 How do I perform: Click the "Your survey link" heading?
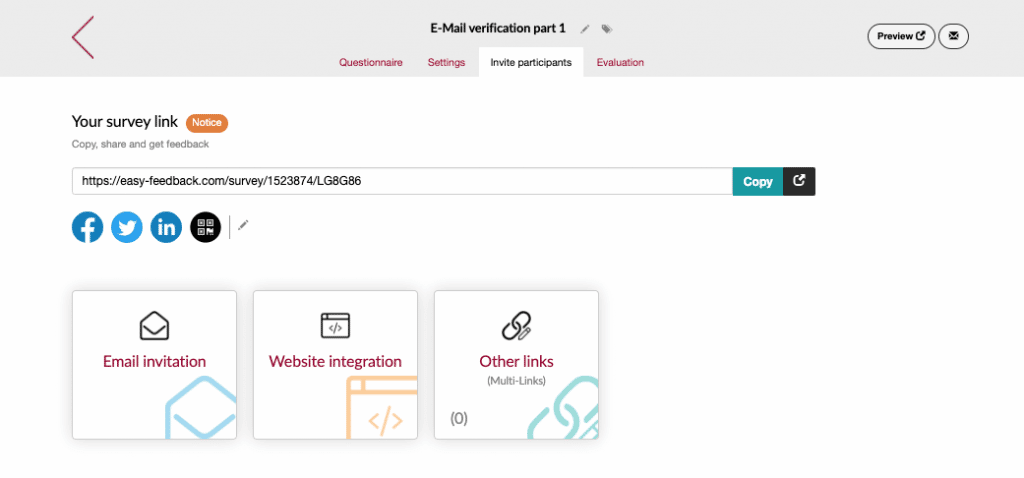(125, 122)
